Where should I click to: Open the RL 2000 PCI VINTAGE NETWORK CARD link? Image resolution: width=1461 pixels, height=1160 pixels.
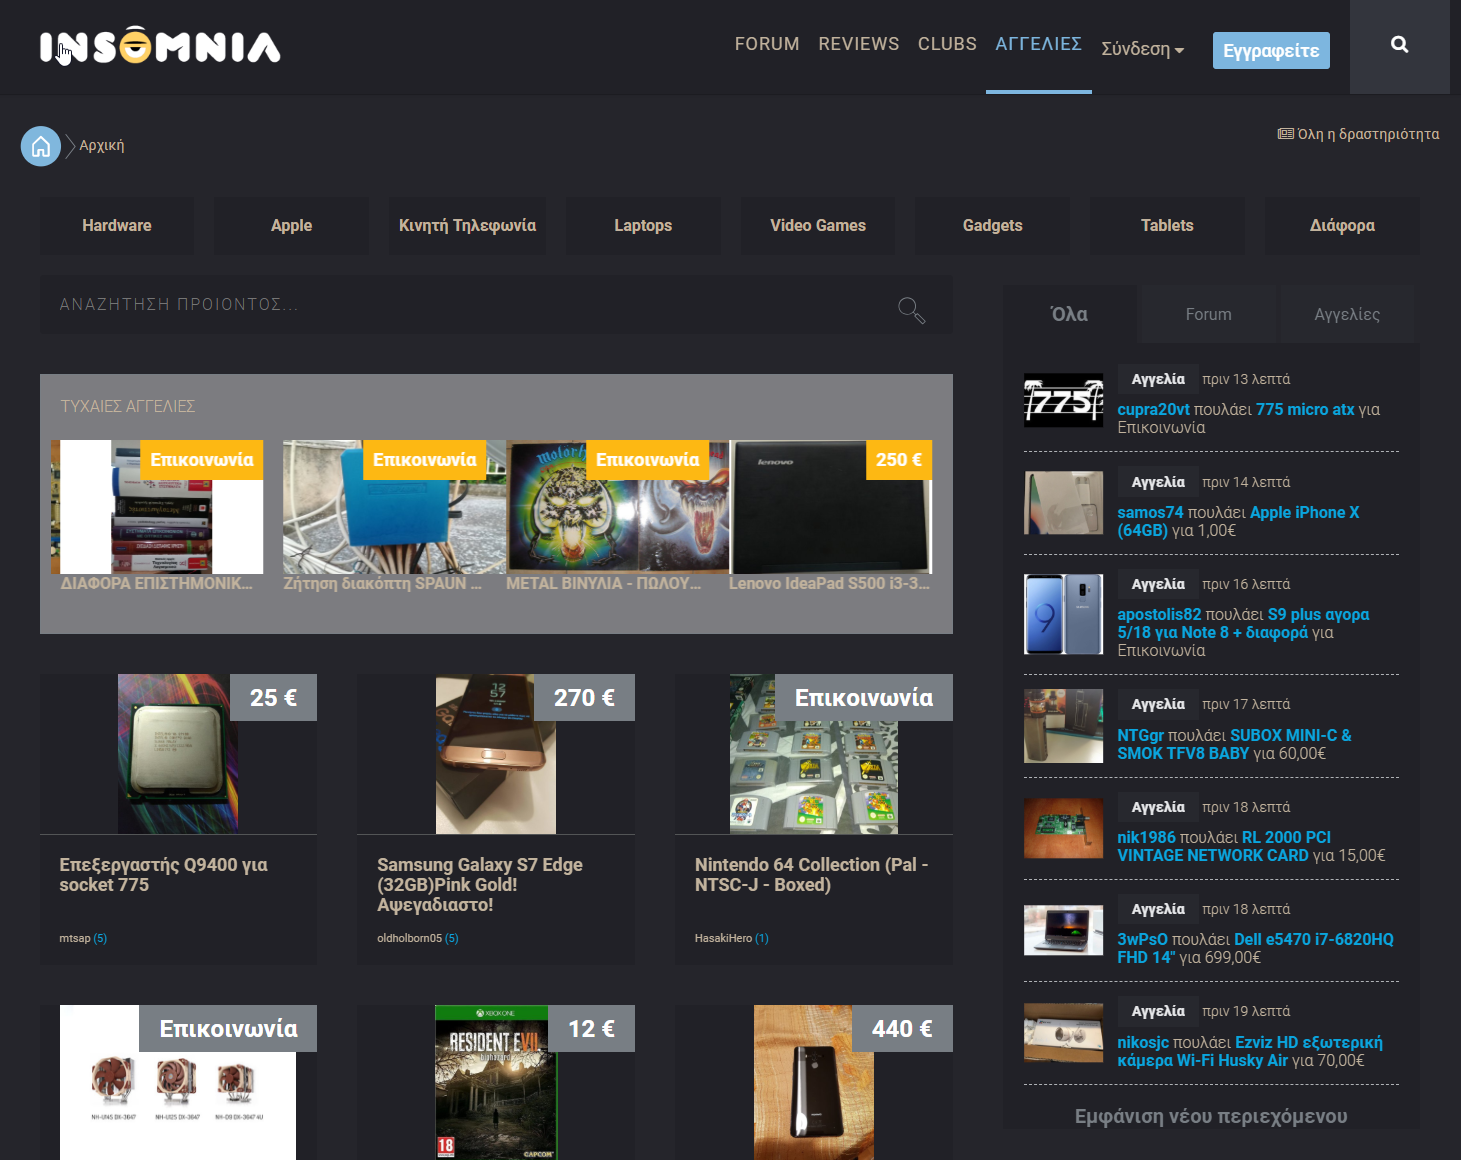click(1224, 846)
